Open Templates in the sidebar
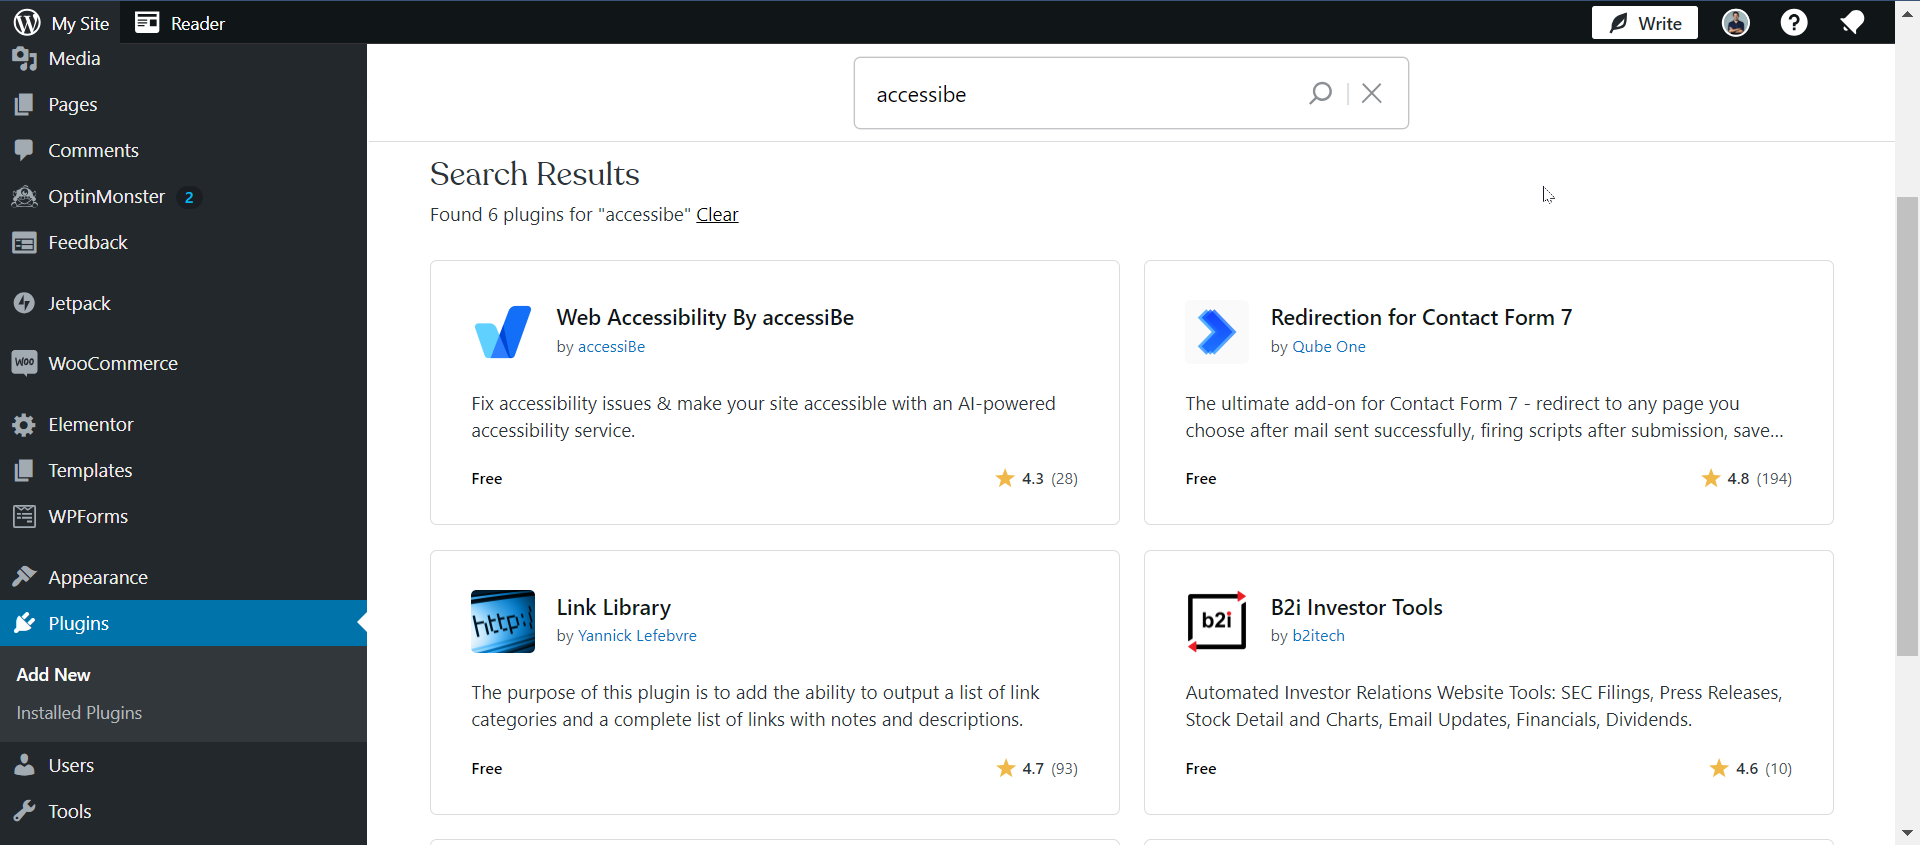This screenshot has height=845, width=1920. (183, 470)
